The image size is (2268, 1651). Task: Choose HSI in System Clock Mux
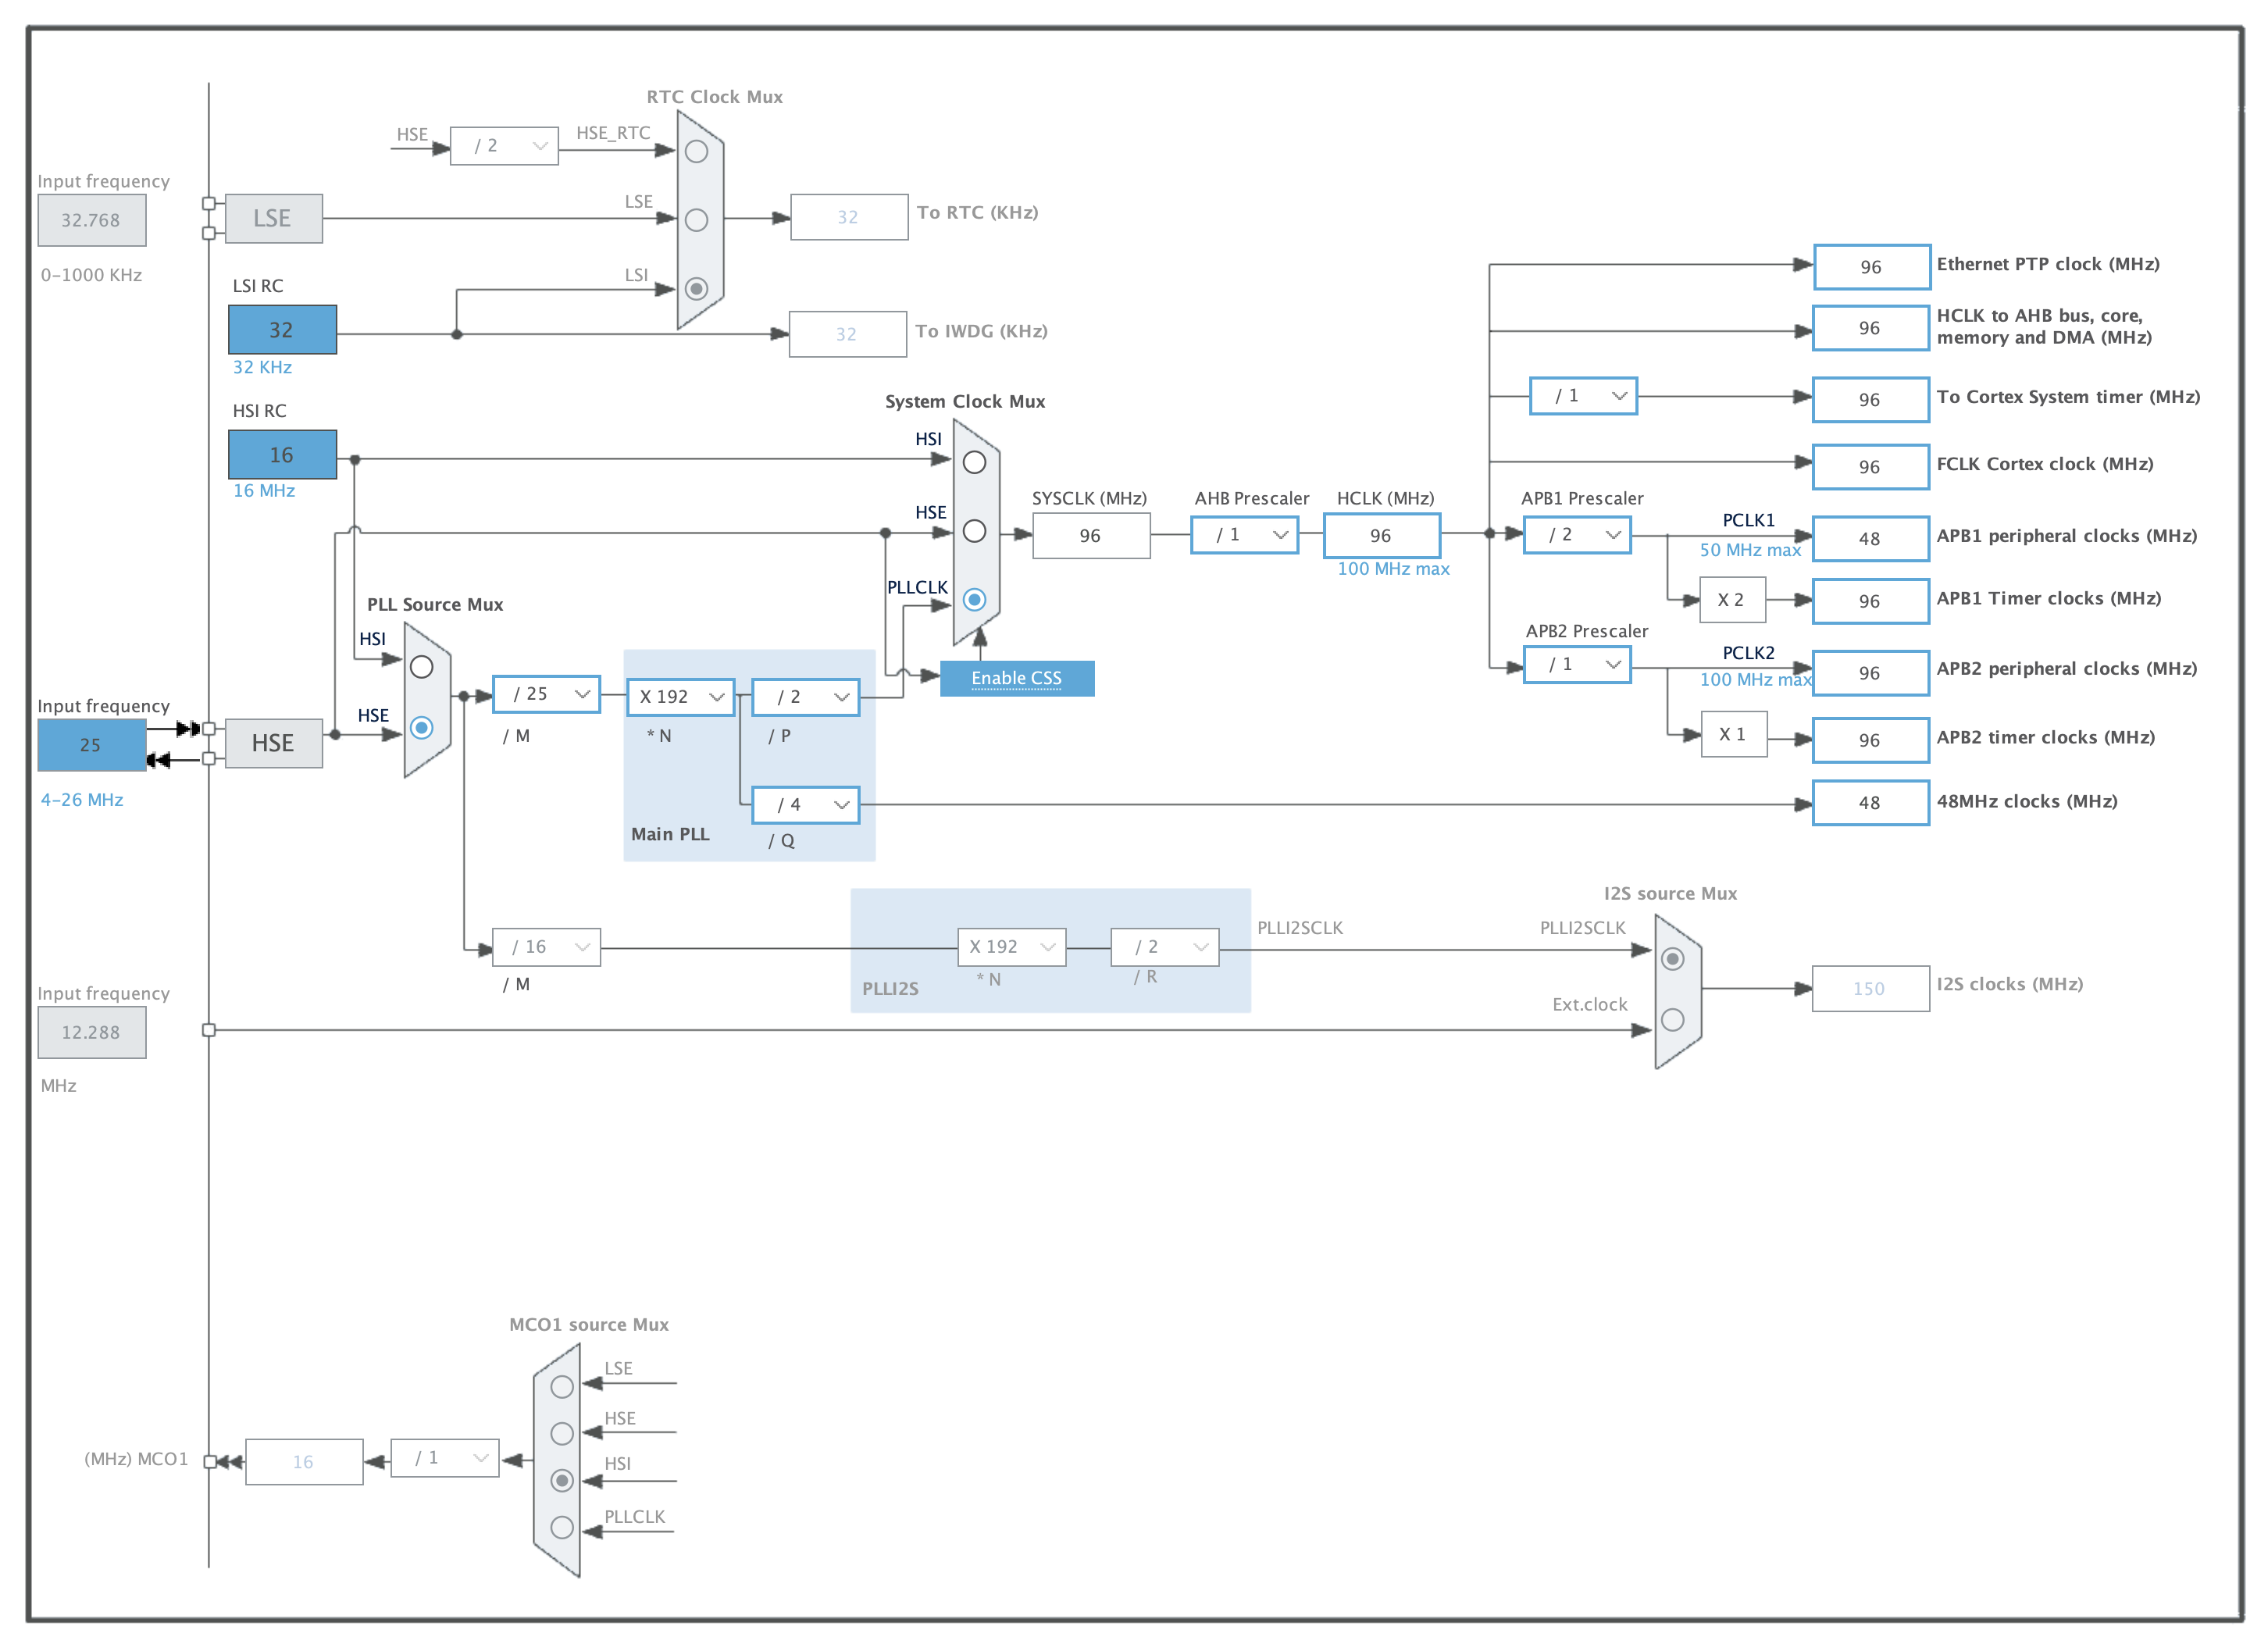point(974,463)
